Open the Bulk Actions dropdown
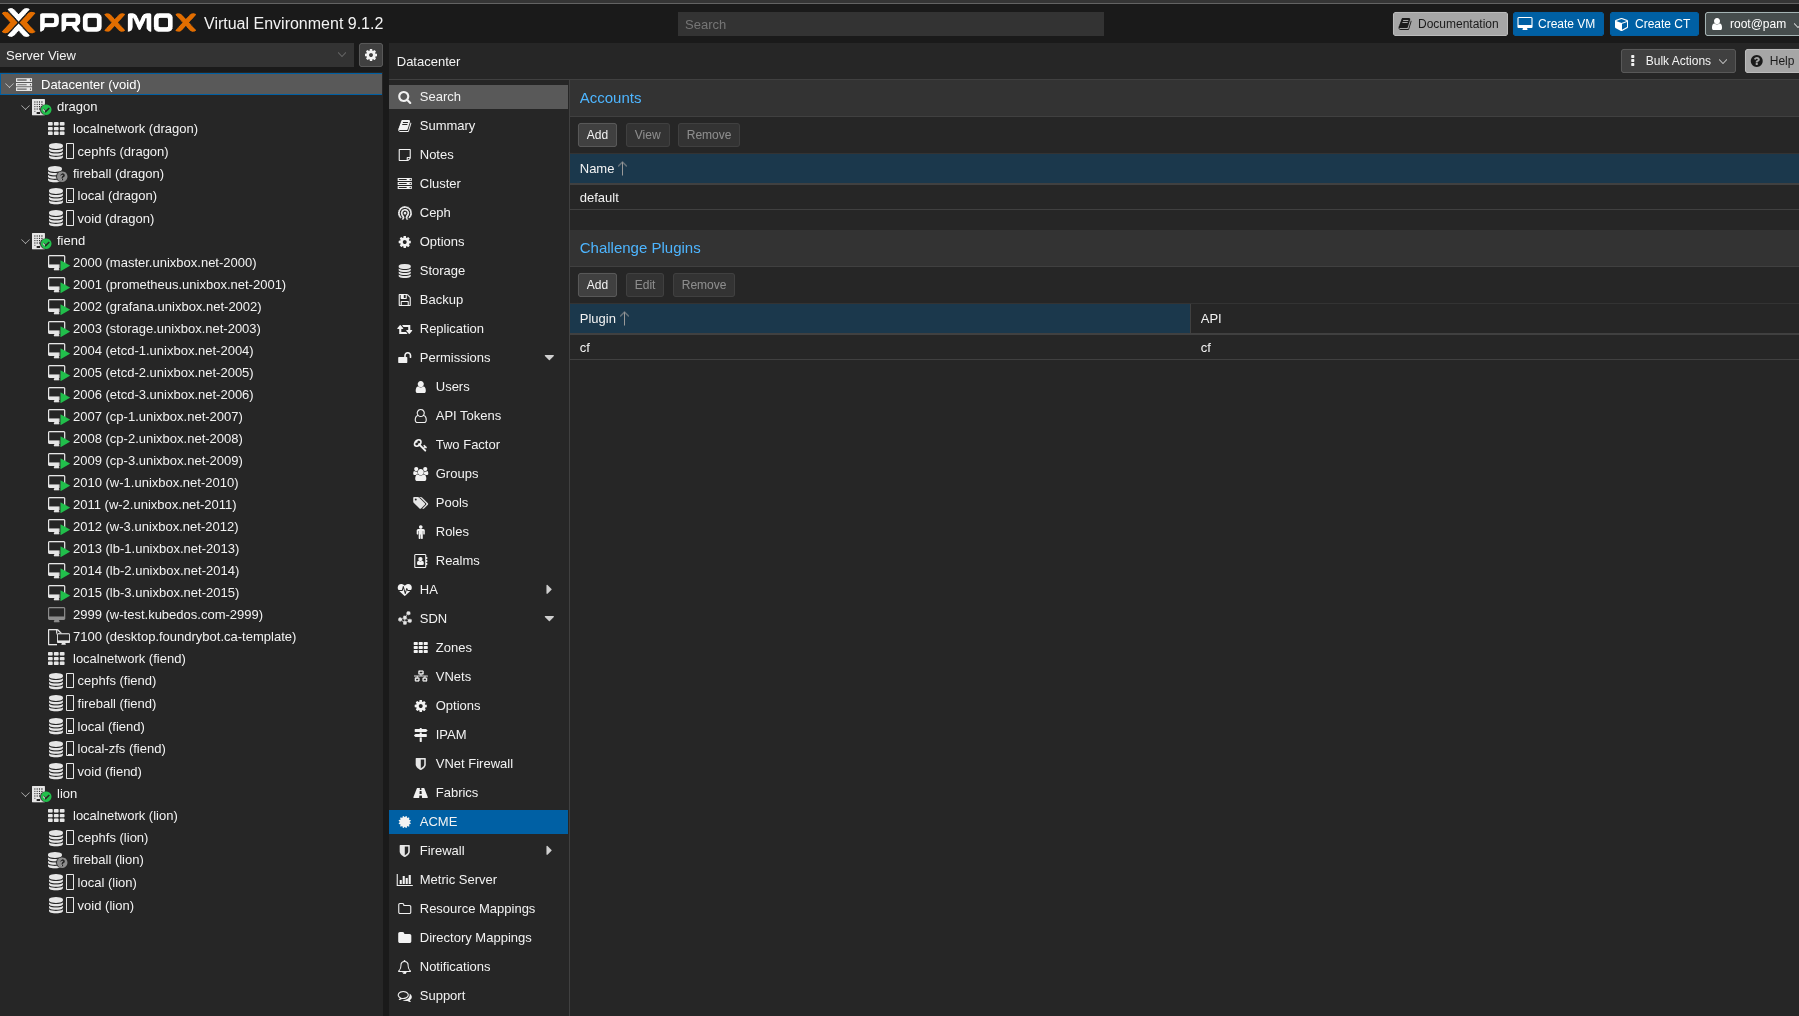Screen dimensions: 1799x1016 point(1677,60)
